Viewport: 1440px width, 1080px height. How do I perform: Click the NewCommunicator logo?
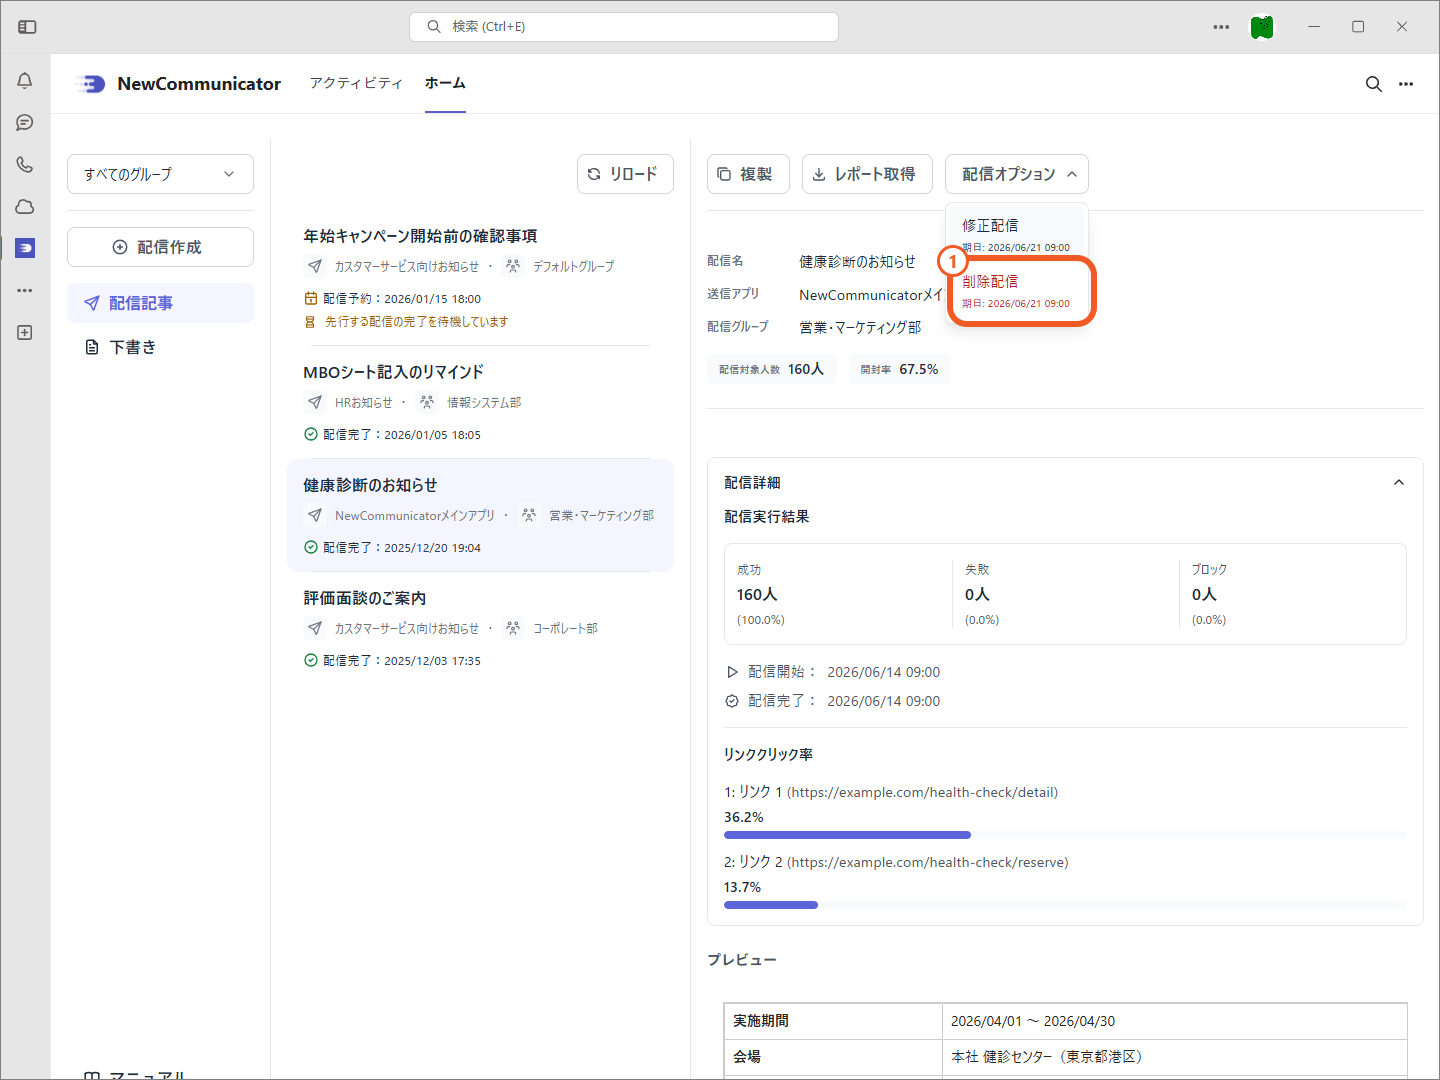[x=91, y=84]
